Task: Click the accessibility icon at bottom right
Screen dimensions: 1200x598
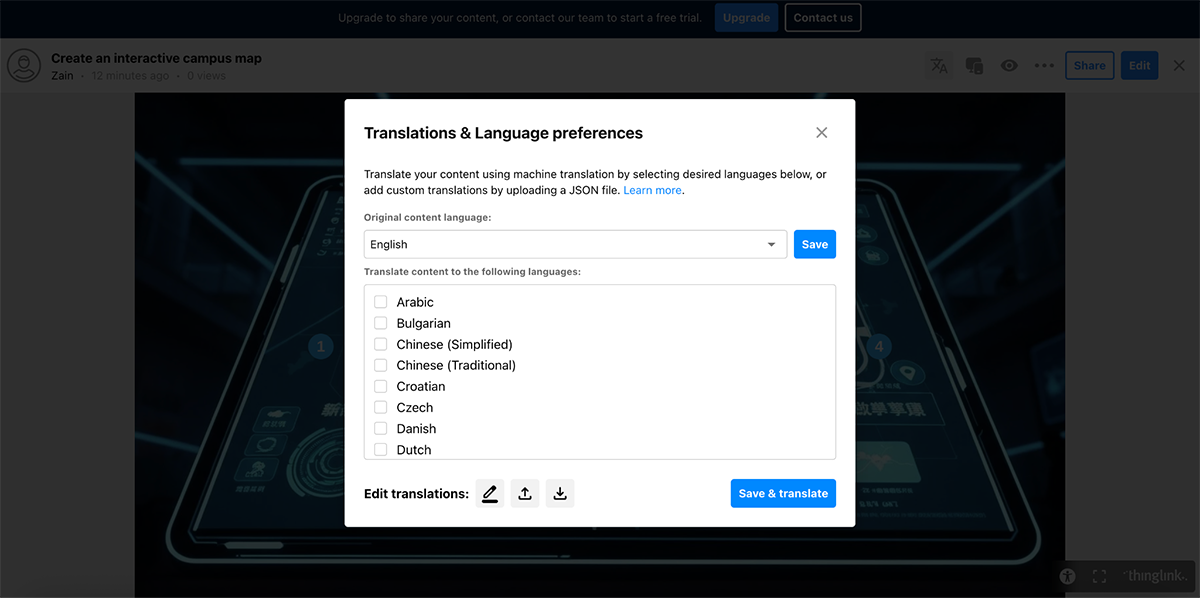Action: [x=1067, y=576]
